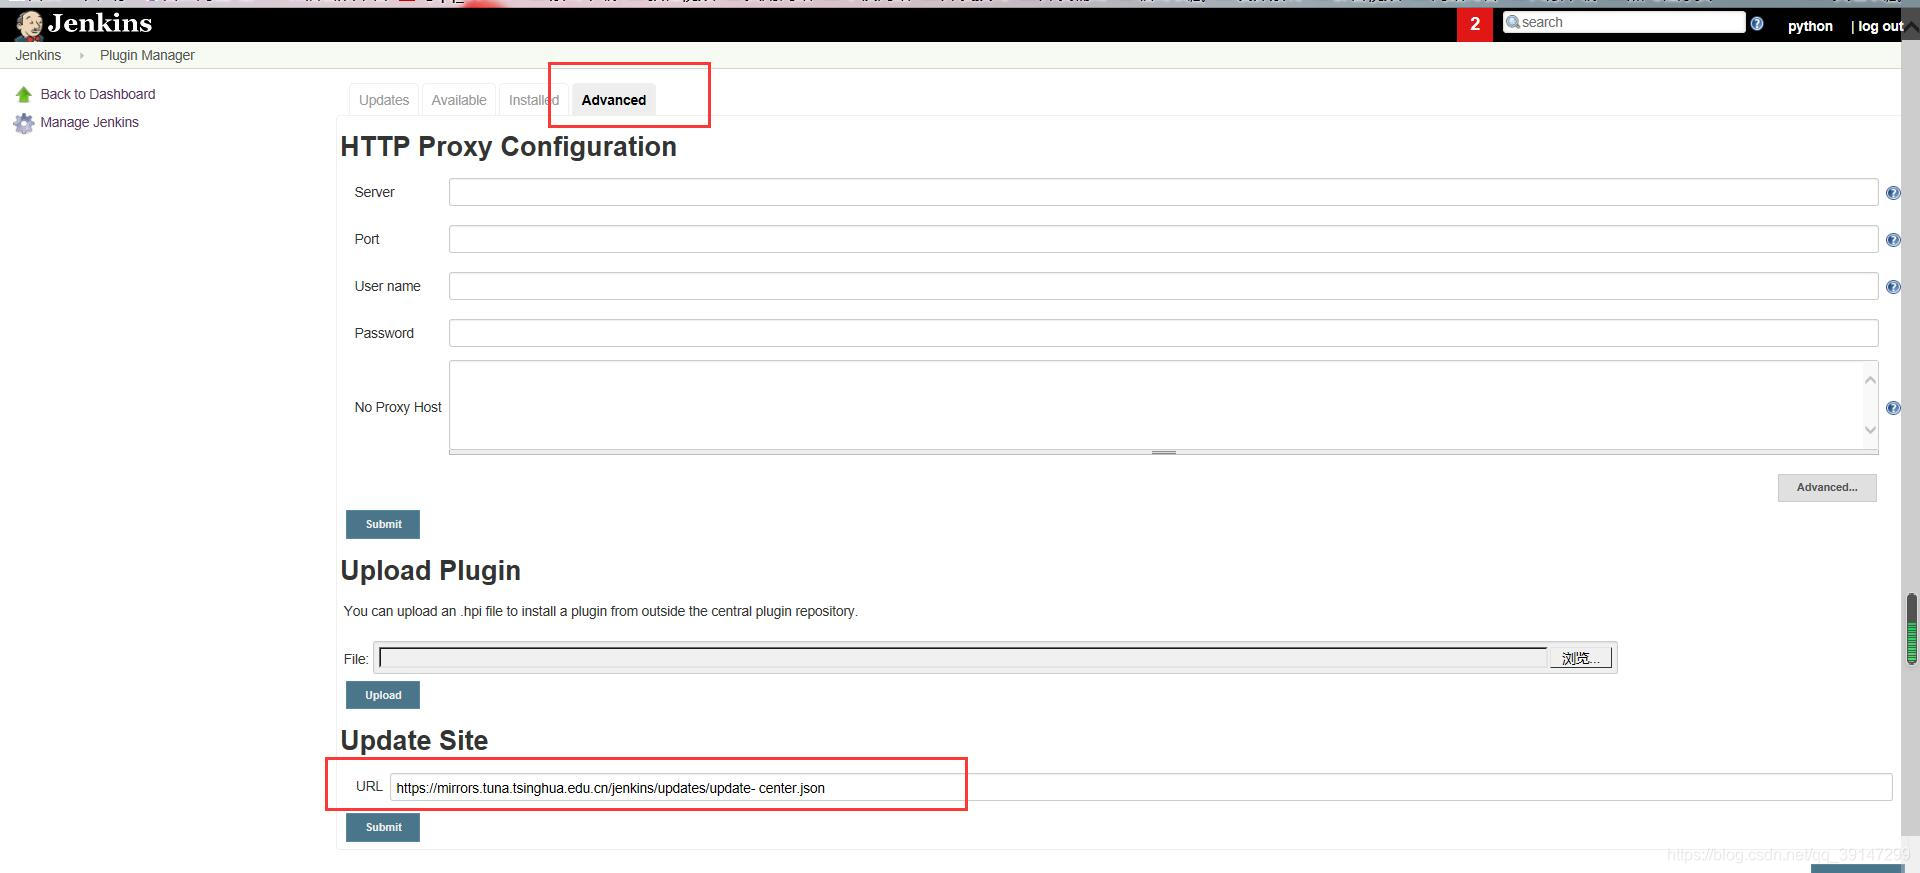The height and width of the screenshot is (873, 1920).
Task: Switch to the Updates tab
Action: (x=384, y=100)
